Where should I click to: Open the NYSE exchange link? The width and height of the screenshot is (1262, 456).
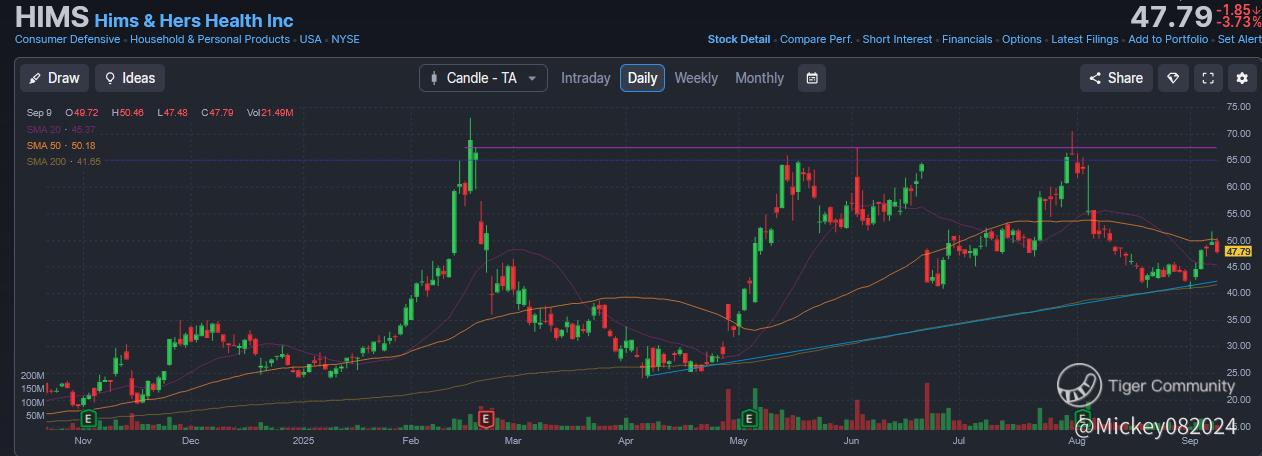tap(345, 39)
